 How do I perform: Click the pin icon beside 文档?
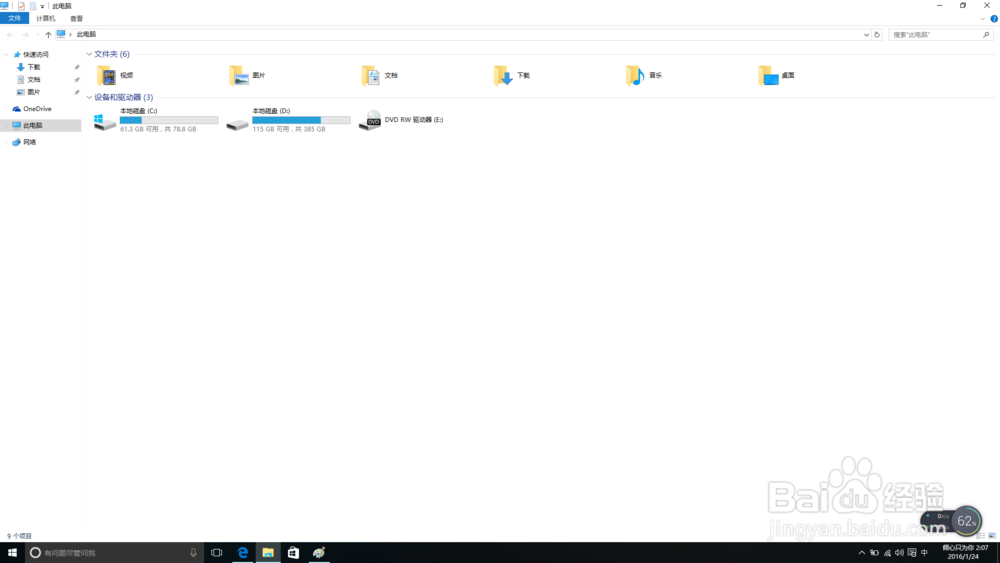click(x=77, y=80)
